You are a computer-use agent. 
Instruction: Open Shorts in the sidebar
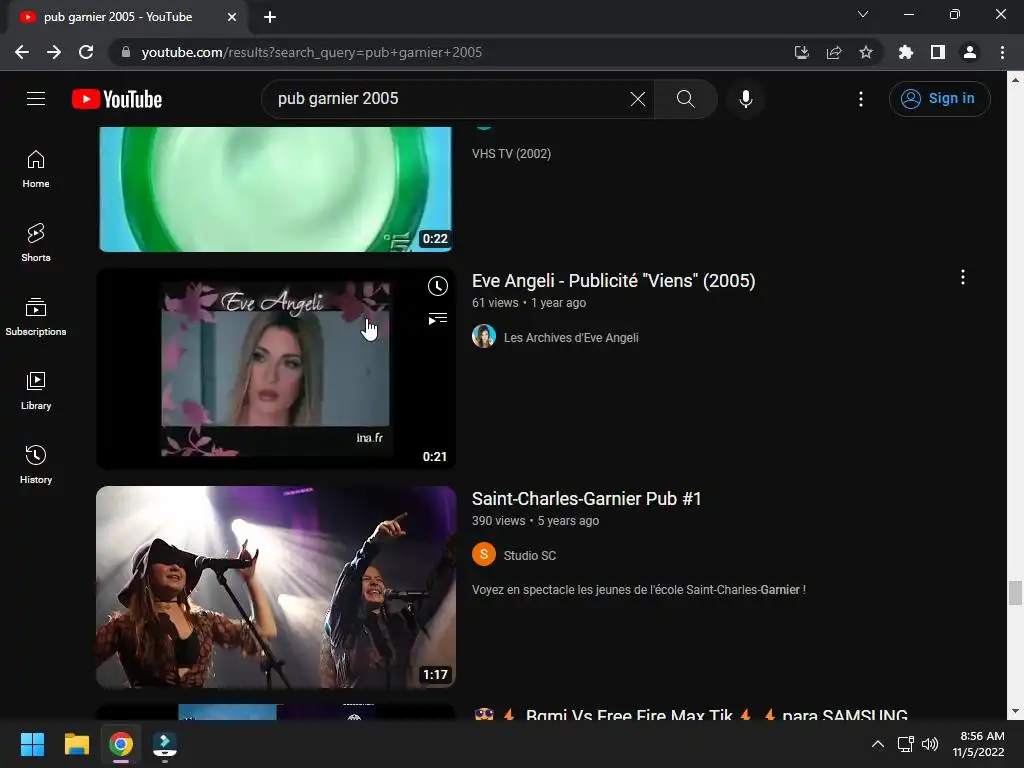coord(36,243)
